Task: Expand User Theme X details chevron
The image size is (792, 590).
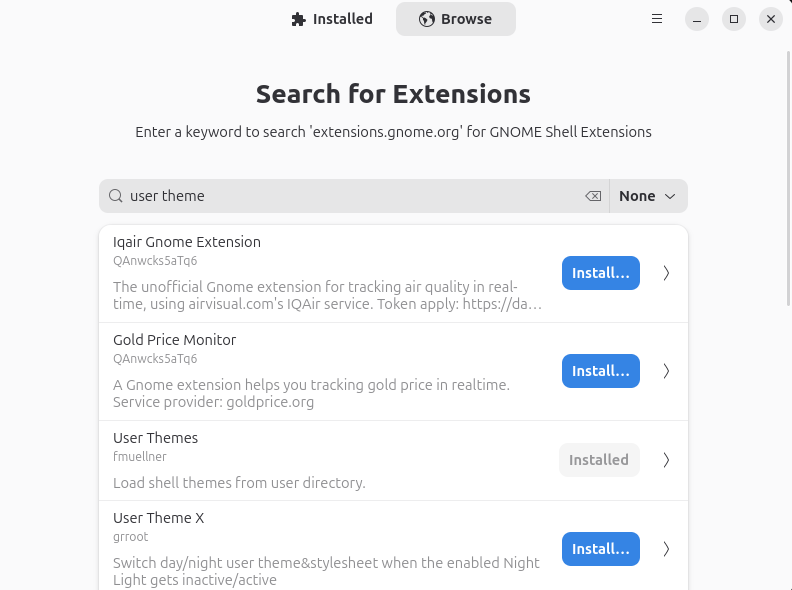Action: tap(666, 549)
